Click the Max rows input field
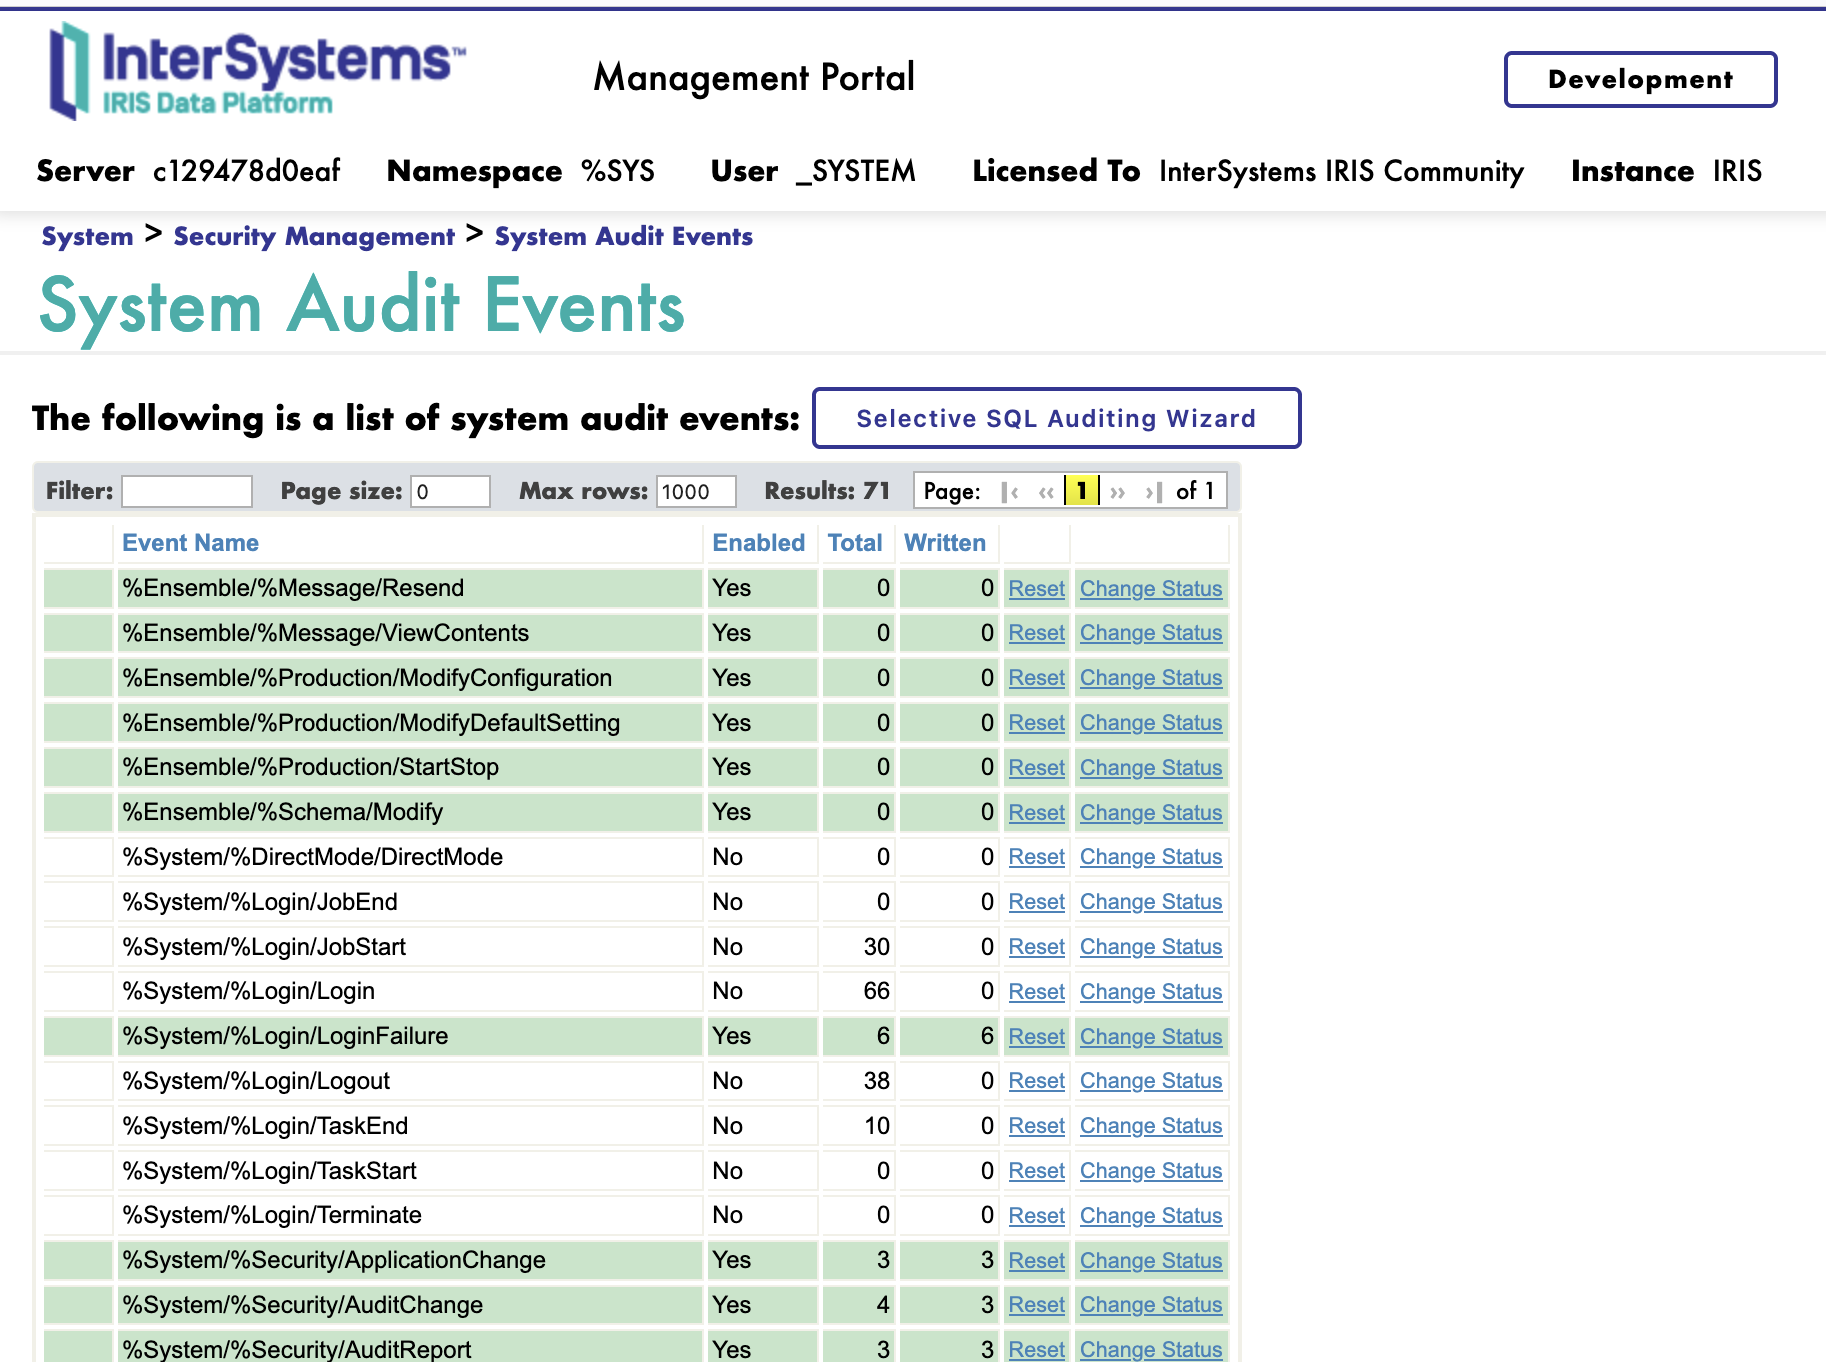Viewport: 1826px width, 1362px height. coord(696,491)
